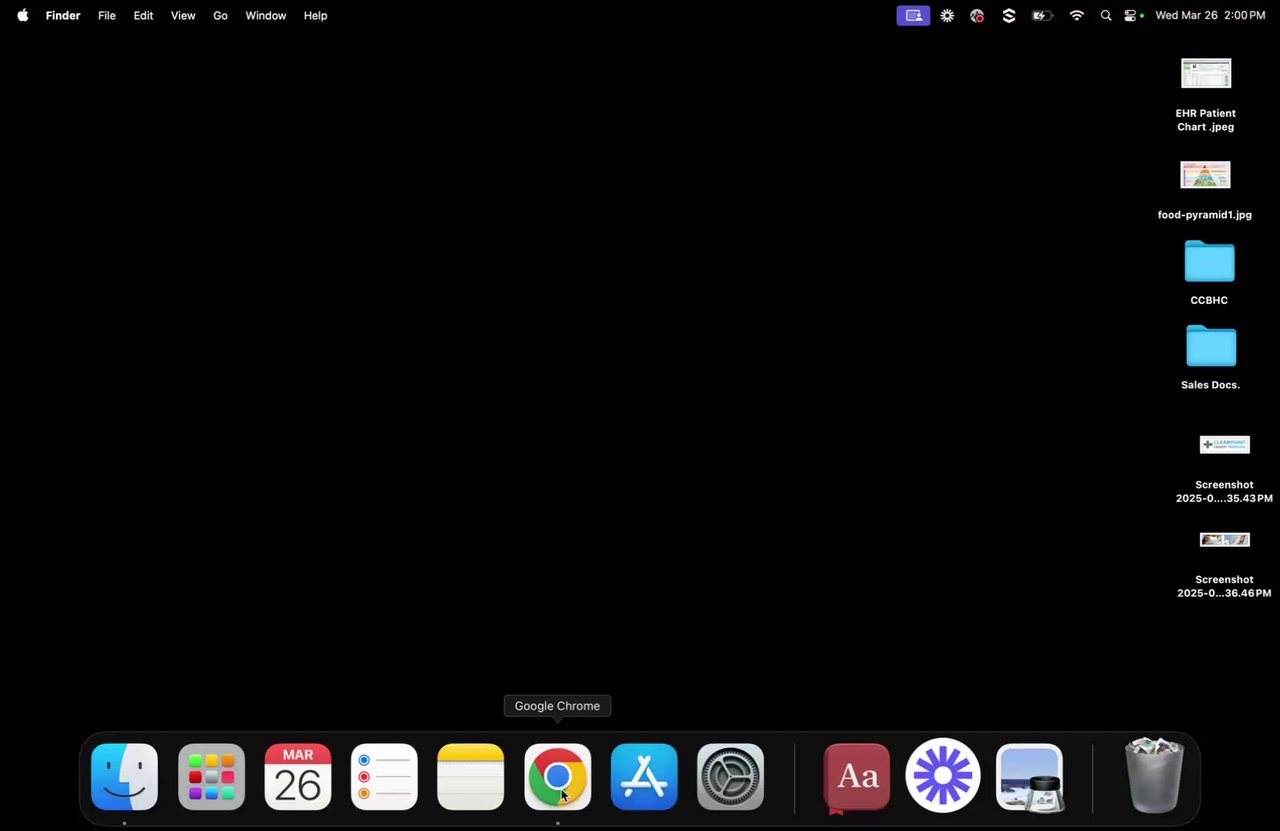Open Launchpad from the Dock

[x=211, y=777]
